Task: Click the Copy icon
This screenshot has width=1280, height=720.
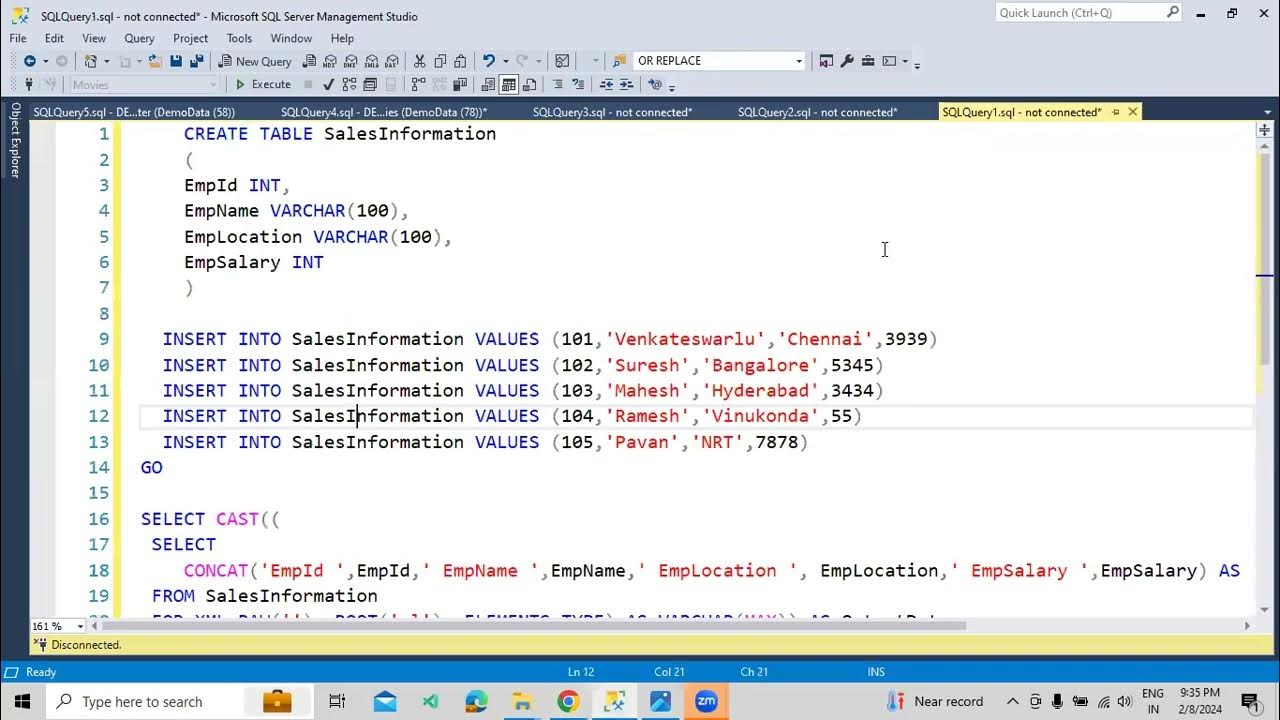Action: tap(440, 61)
